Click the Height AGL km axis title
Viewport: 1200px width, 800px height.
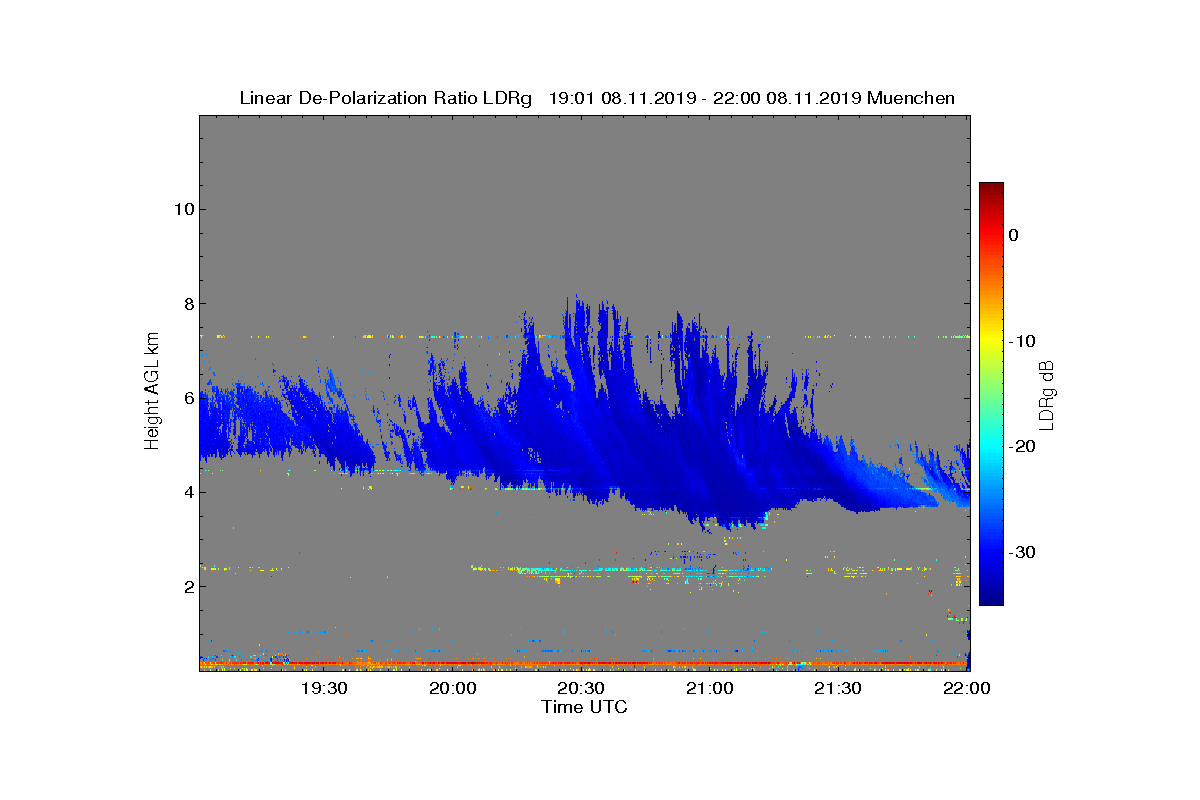(152, 392)
